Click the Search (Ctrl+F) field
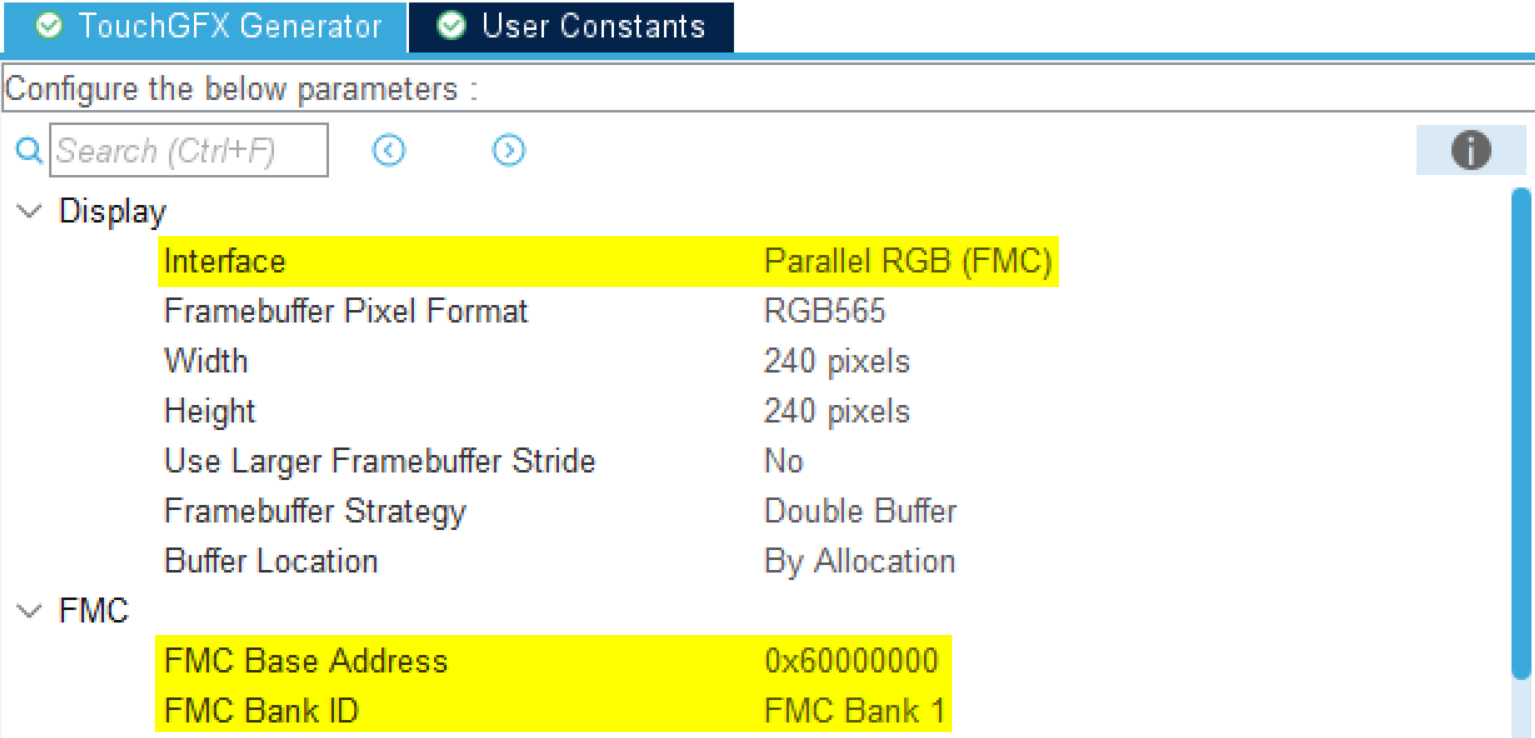The height and width of the screenshot is (738, 1535). [189, 151]
